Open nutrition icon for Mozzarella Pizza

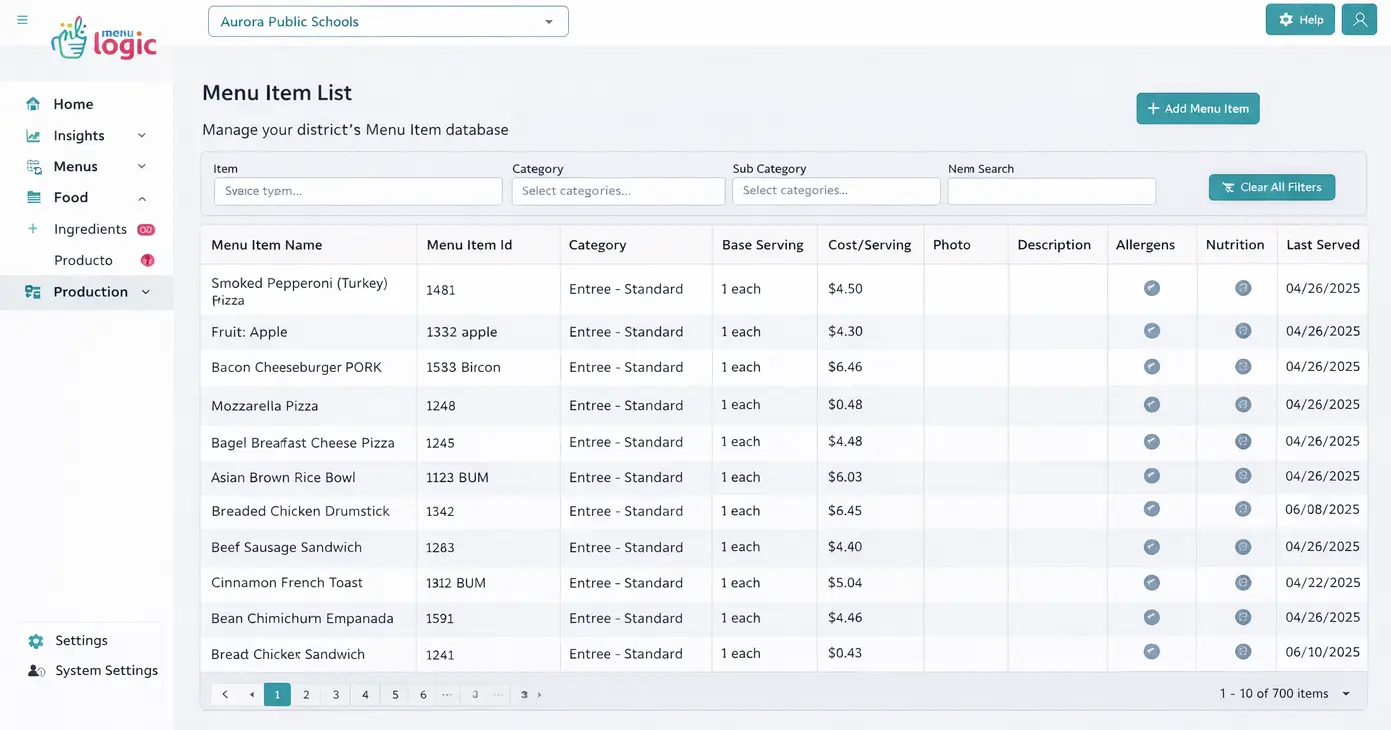click(1243, 405)
